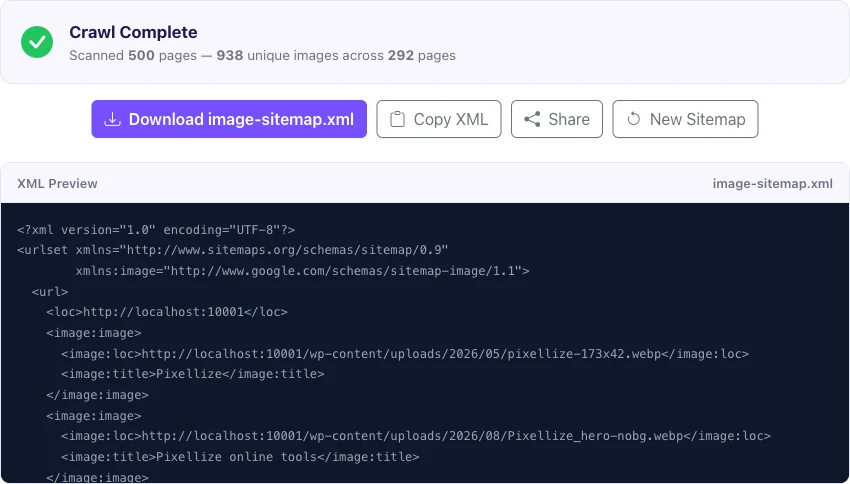Click the <loc>http://localhost:10001</loc> line
The height and width of the screenshot is (484, 850).
pyautogui.click(x=167, y=312)
